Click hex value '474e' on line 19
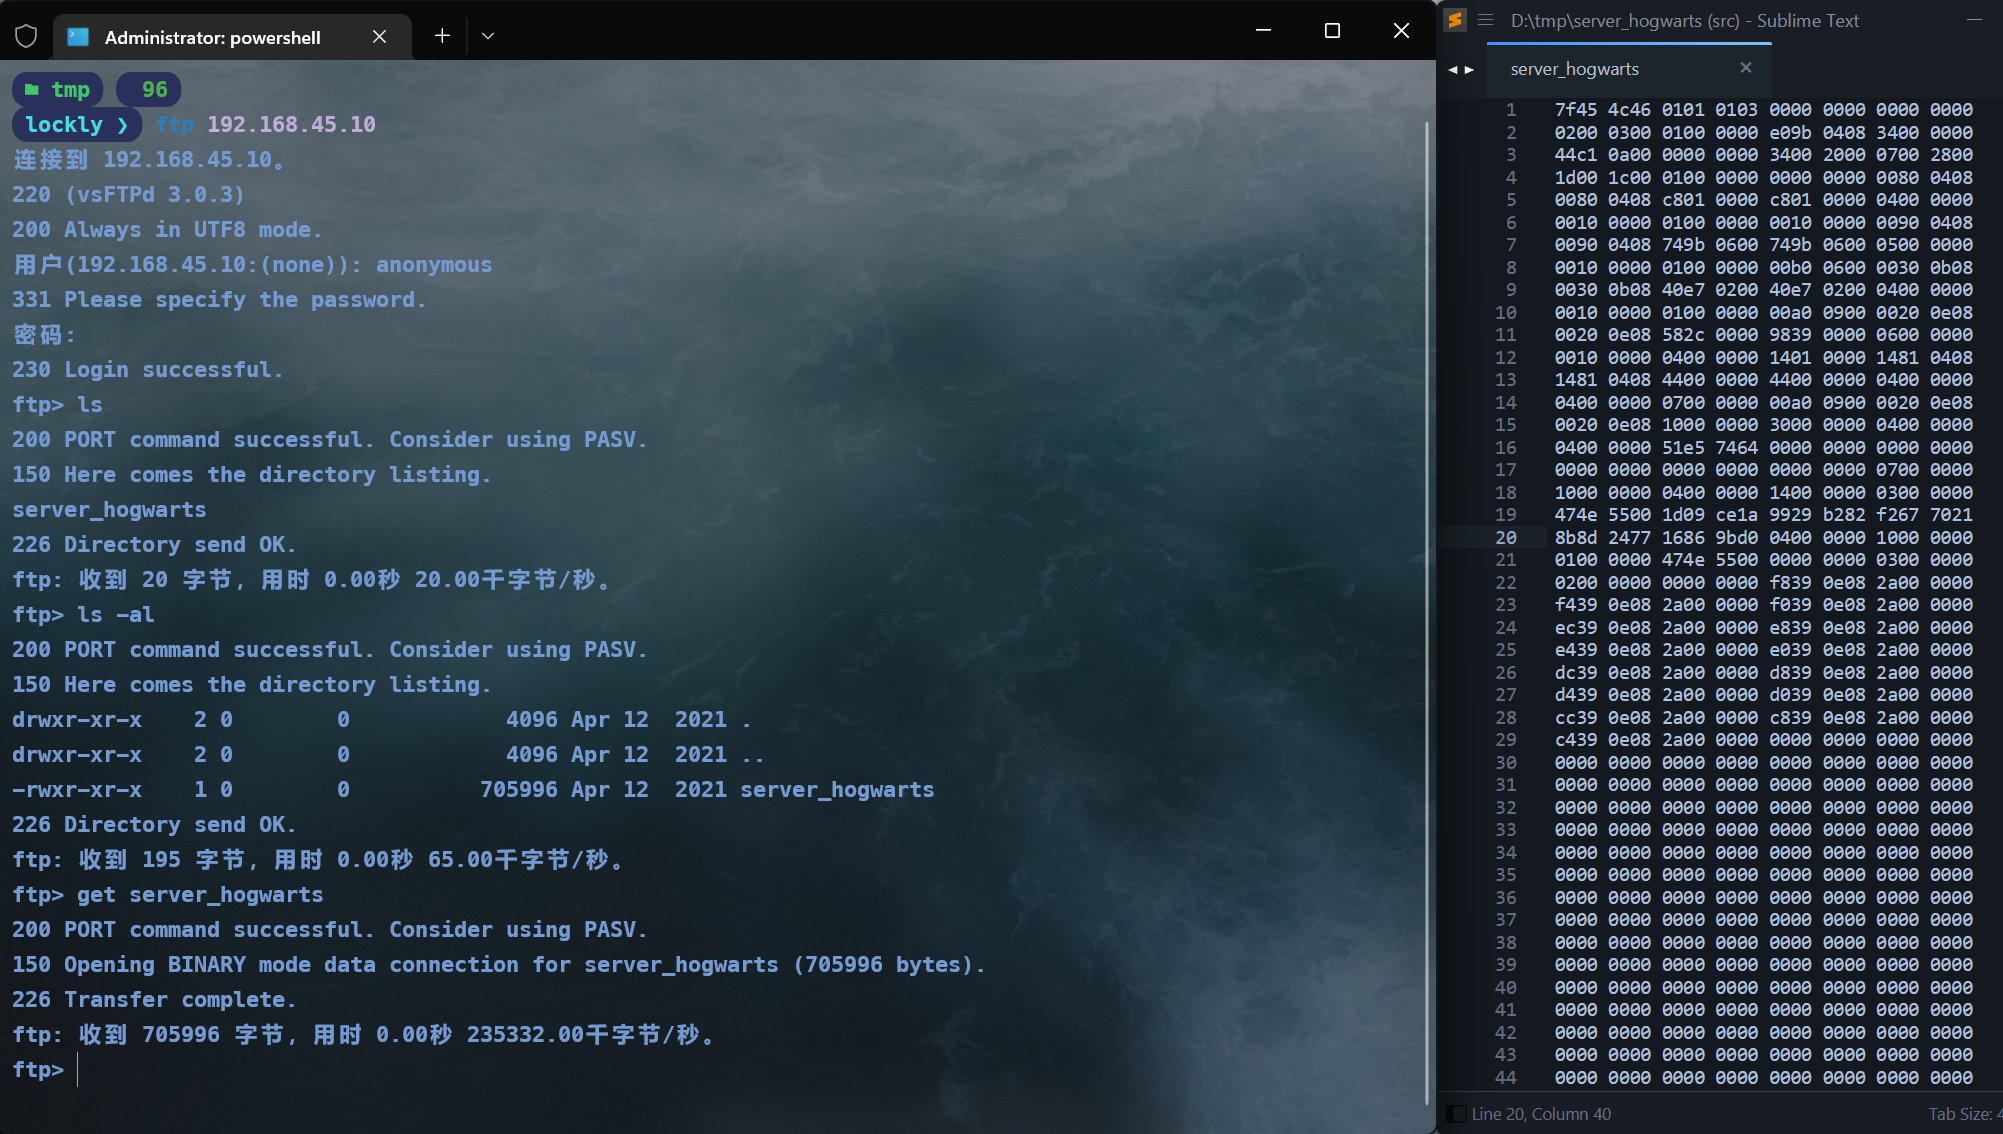This screenshot has width=2003, height=1134. [1576, 514]
